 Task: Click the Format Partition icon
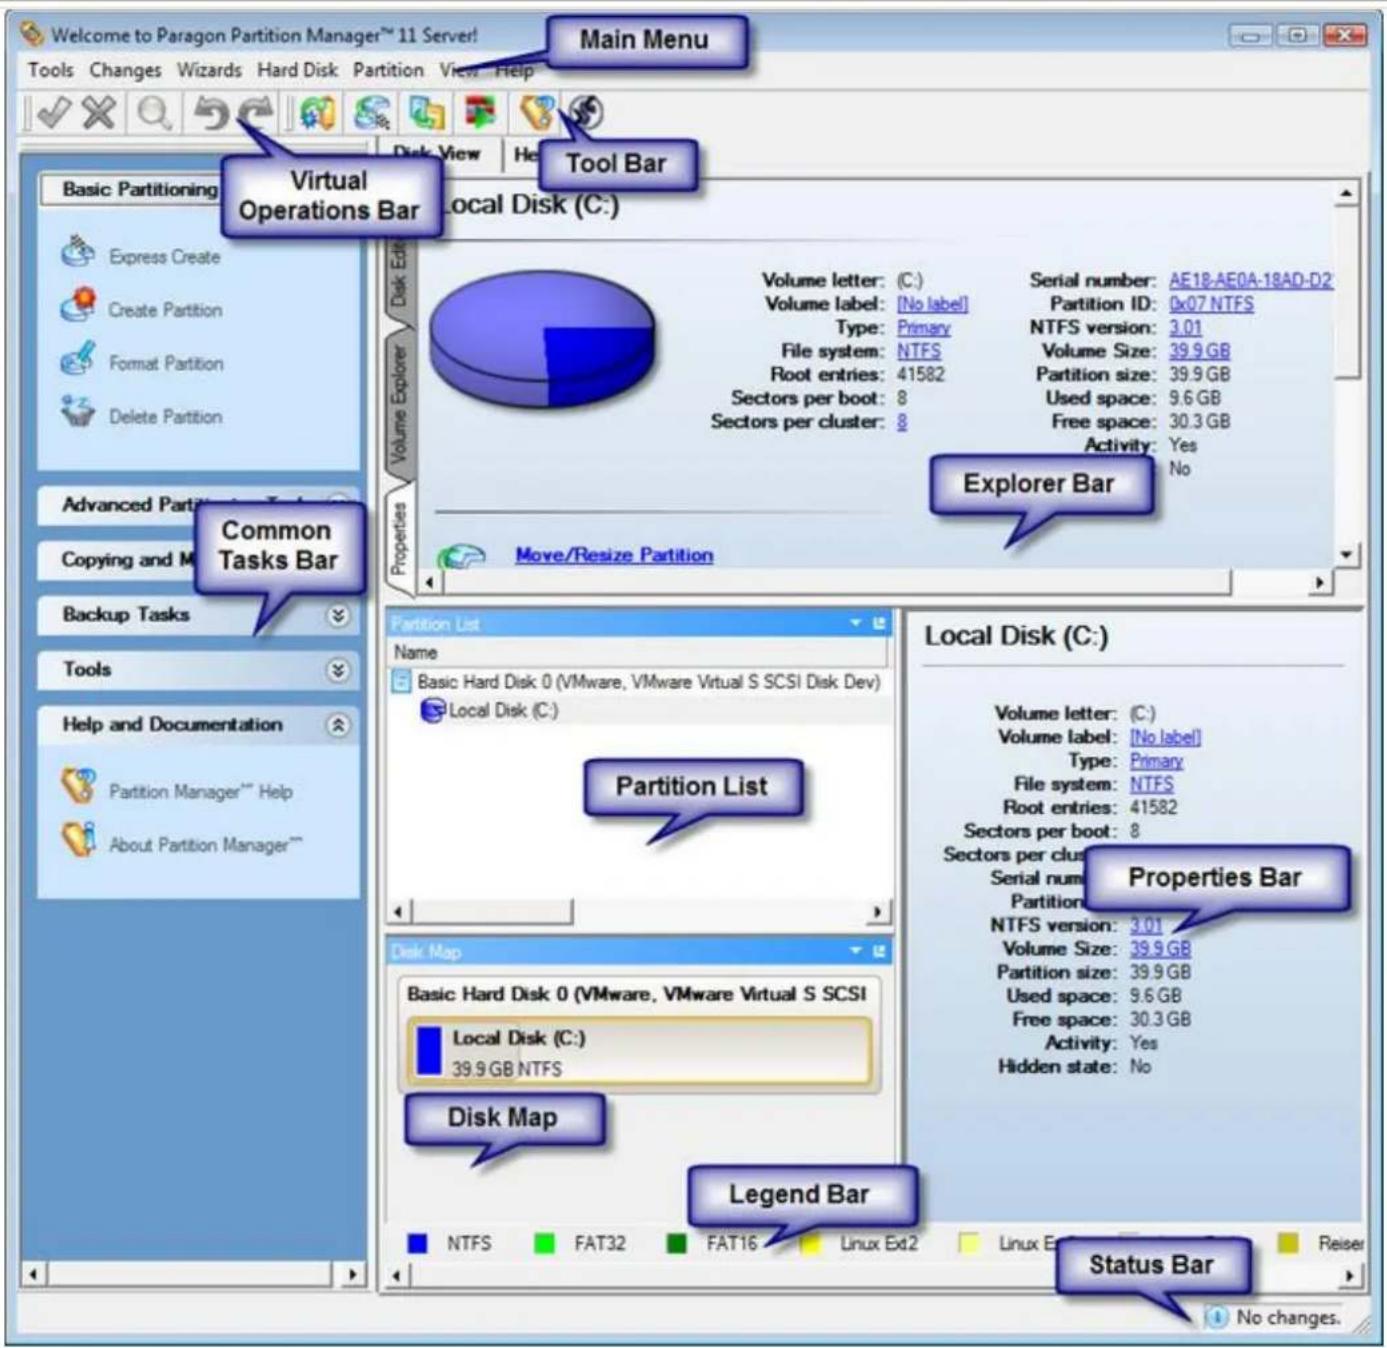click(77, 358)
